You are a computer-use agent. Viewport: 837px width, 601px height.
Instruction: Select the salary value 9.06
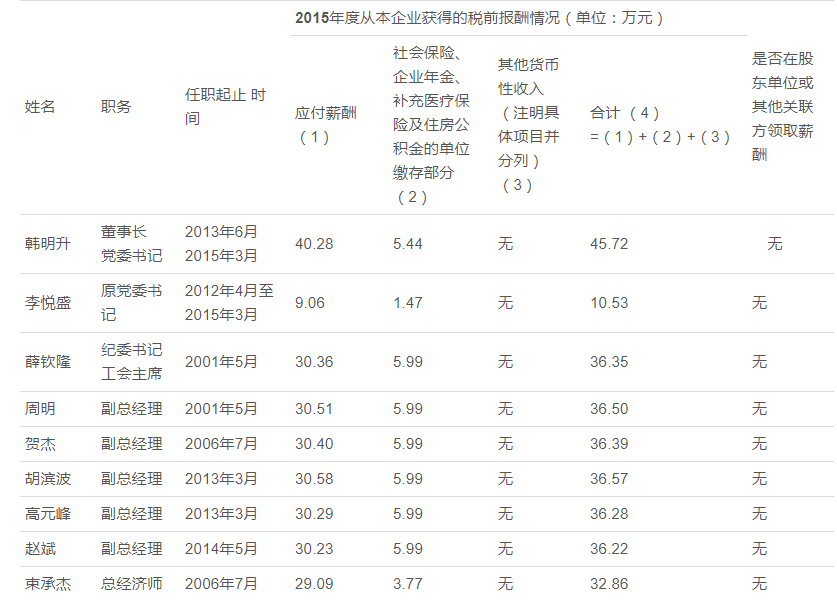[x=310, y=303]
